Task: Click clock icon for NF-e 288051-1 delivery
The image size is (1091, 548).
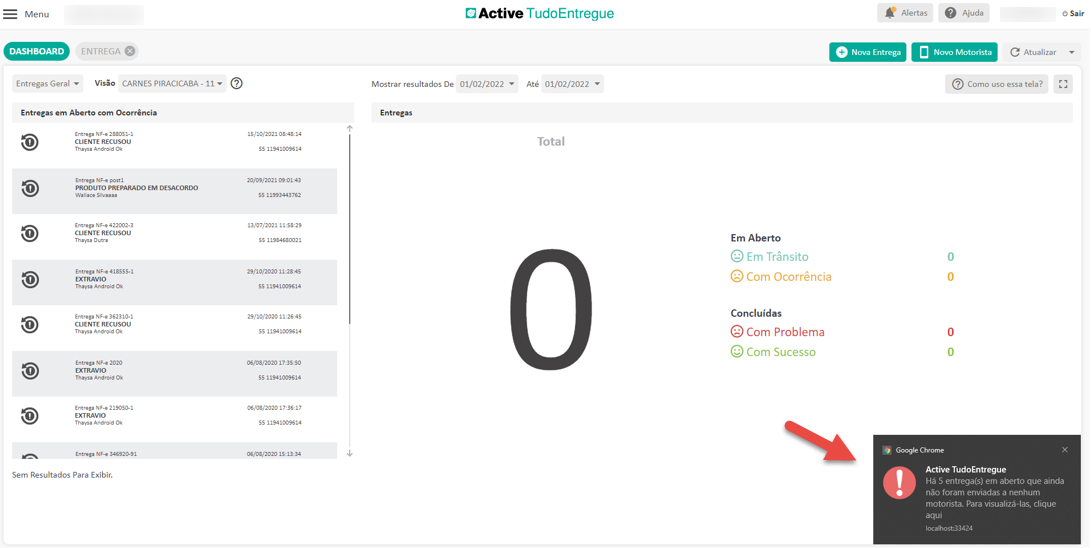Action: [30, 142]
